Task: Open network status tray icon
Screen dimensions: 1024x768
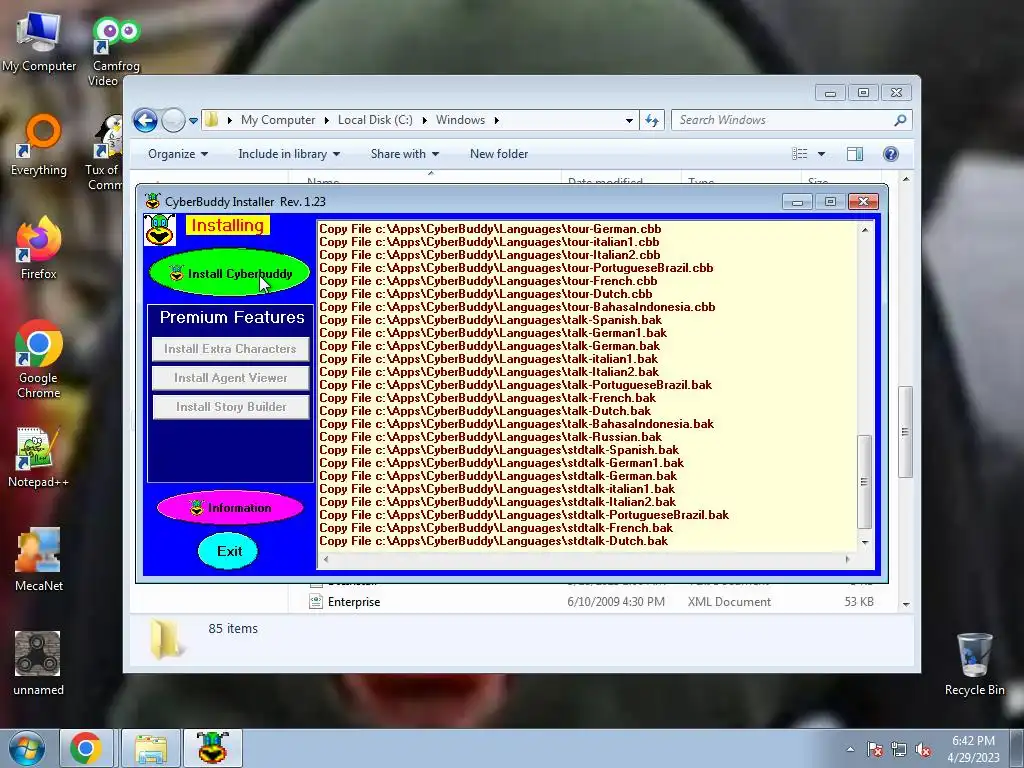Action: [x=899, y=750]
